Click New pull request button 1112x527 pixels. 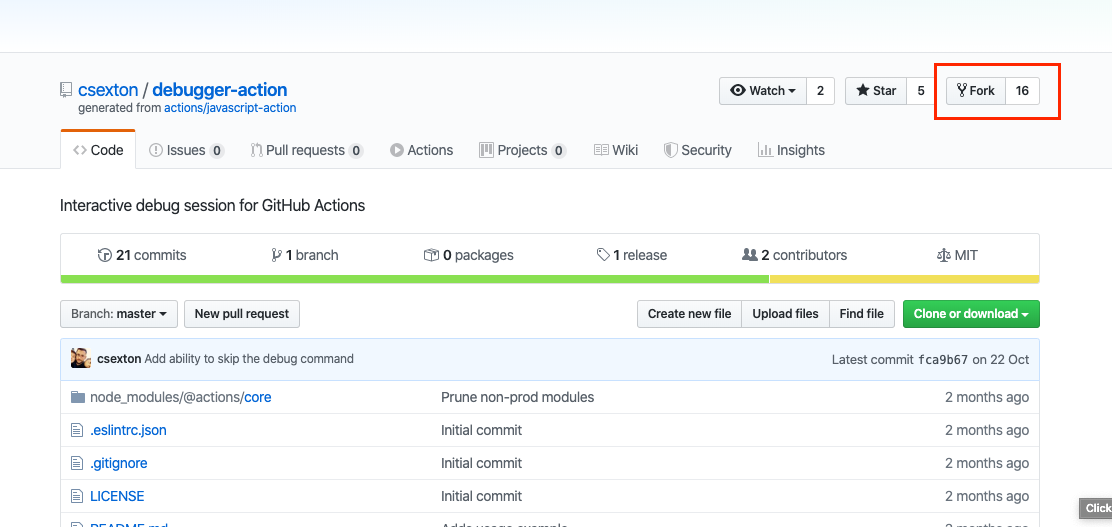click(242, 314)
